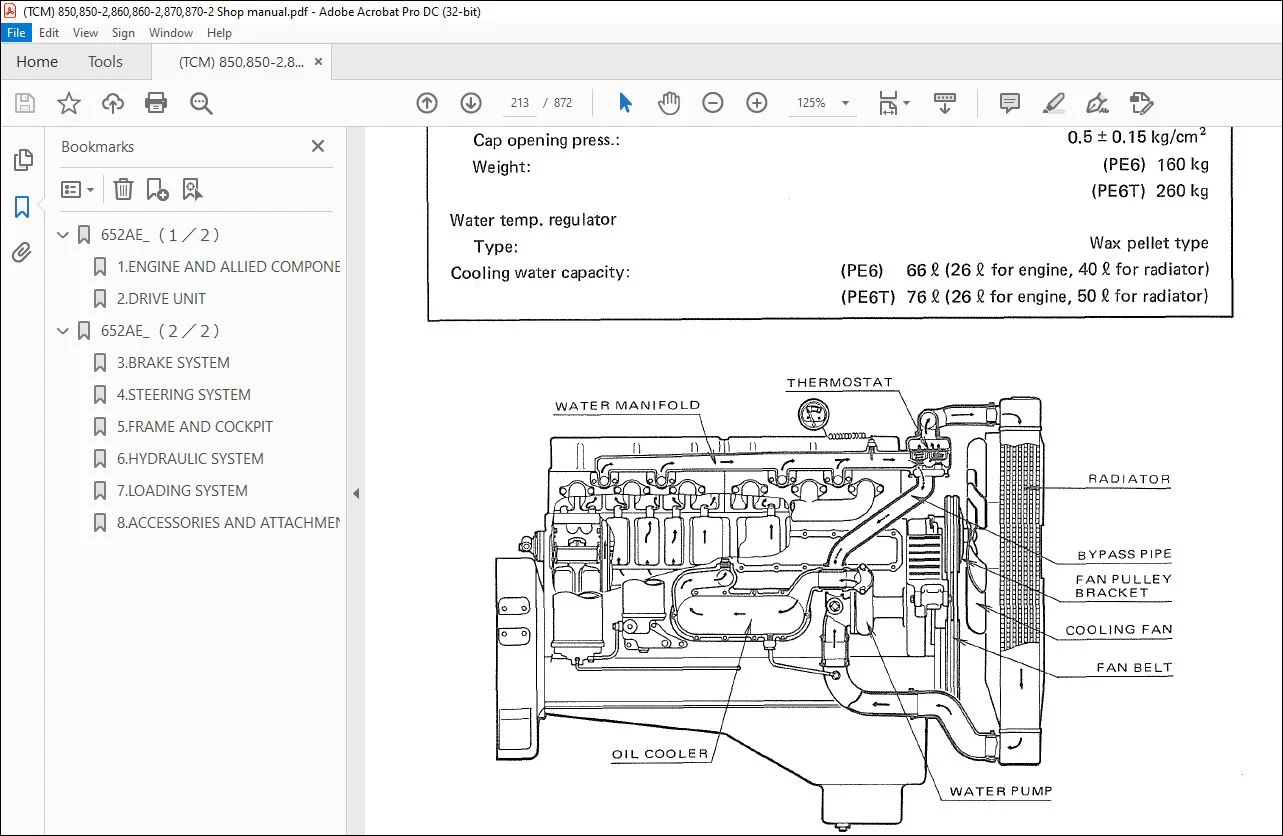Toggle the Bookmarks panel ribbon icon
Viewport: 1283px width, 836px height.
point(22,207)
